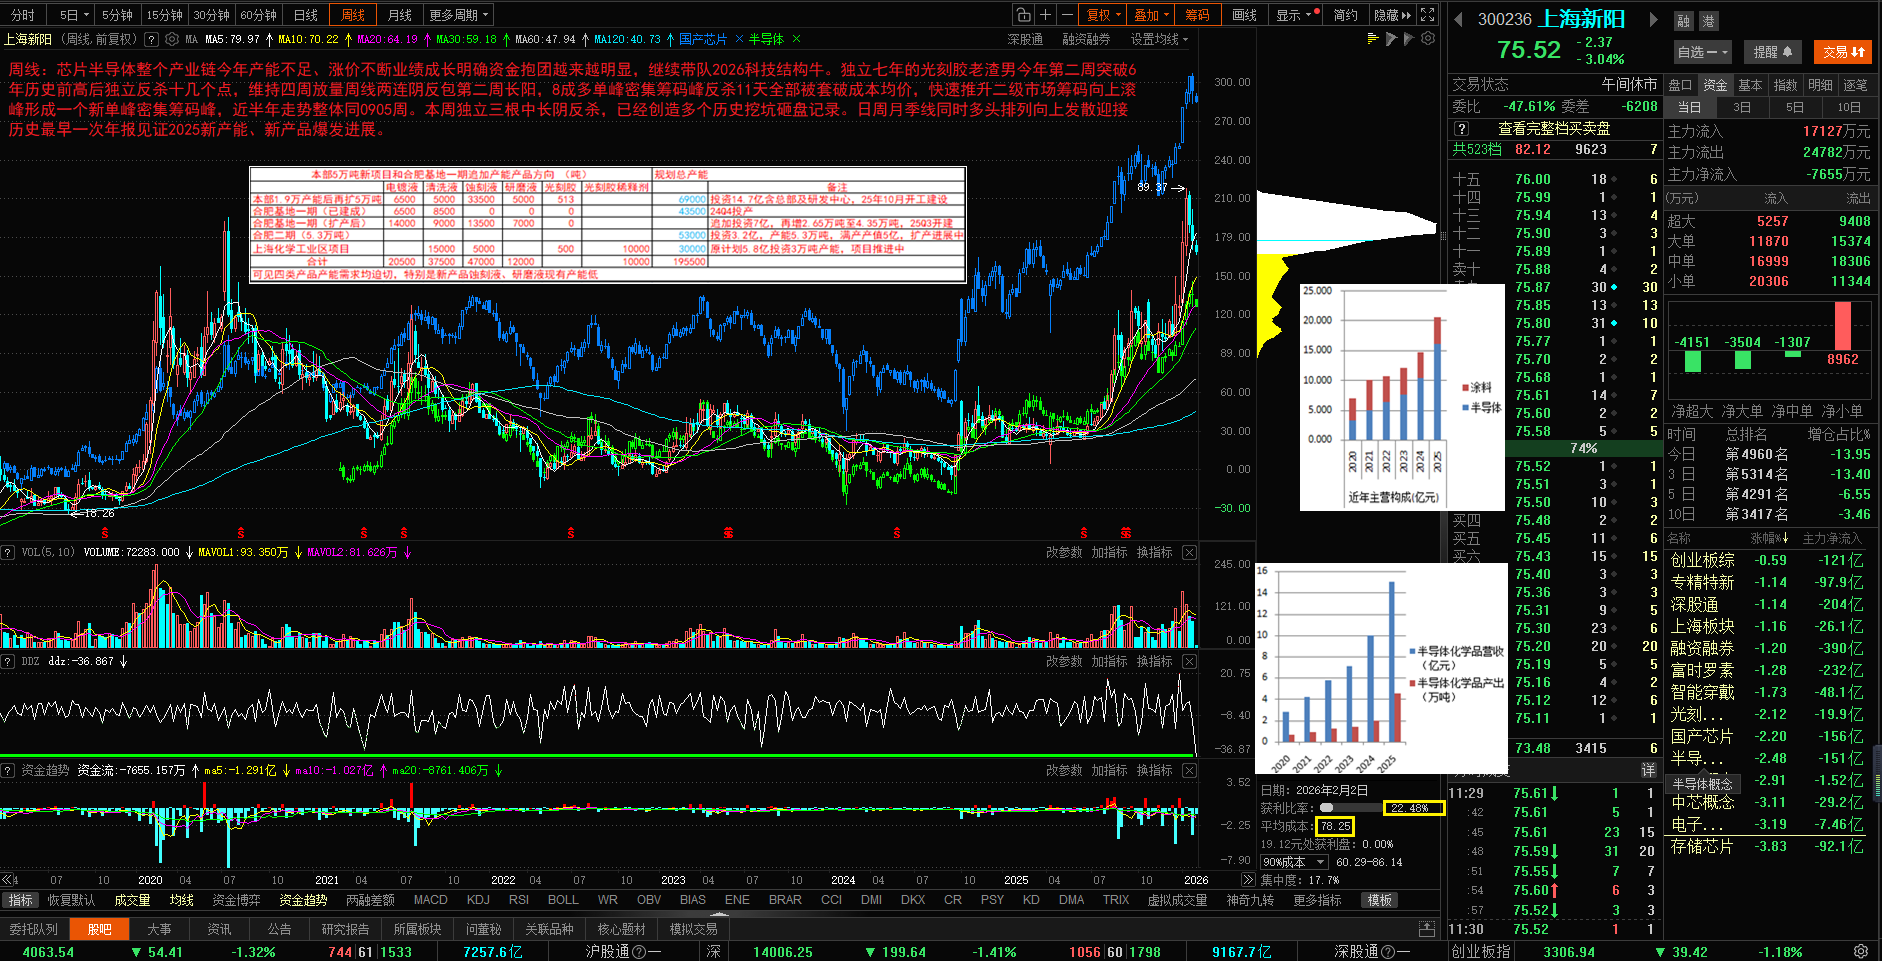Viewport: 1882px width, 961px height.
Task: Open 资金 tab in right panel
Action: click(x=1715, y=85)
